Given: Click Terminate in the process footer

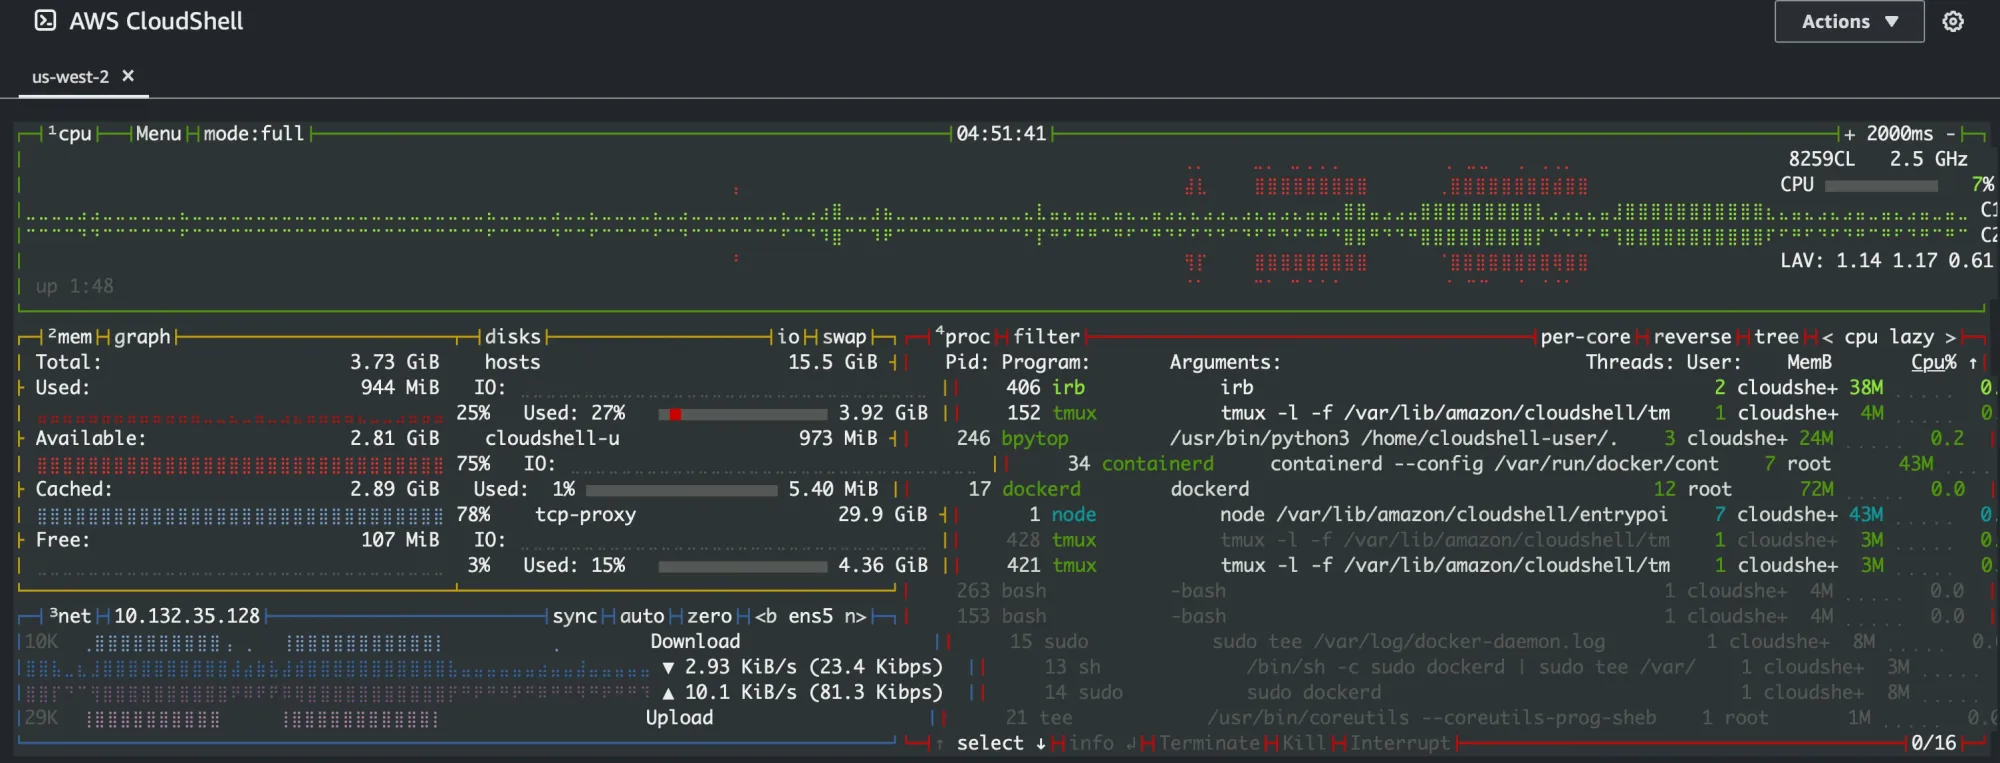Looking at the screenshot, I should [1209, 743].
